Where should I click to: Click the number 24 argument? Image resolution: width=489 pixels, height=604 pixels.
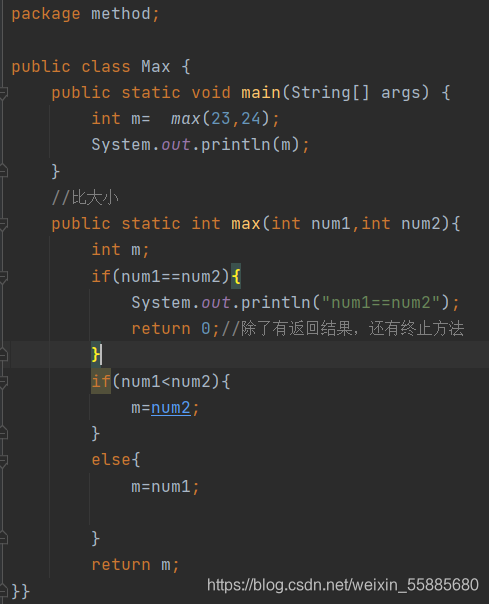coord(251,119)
